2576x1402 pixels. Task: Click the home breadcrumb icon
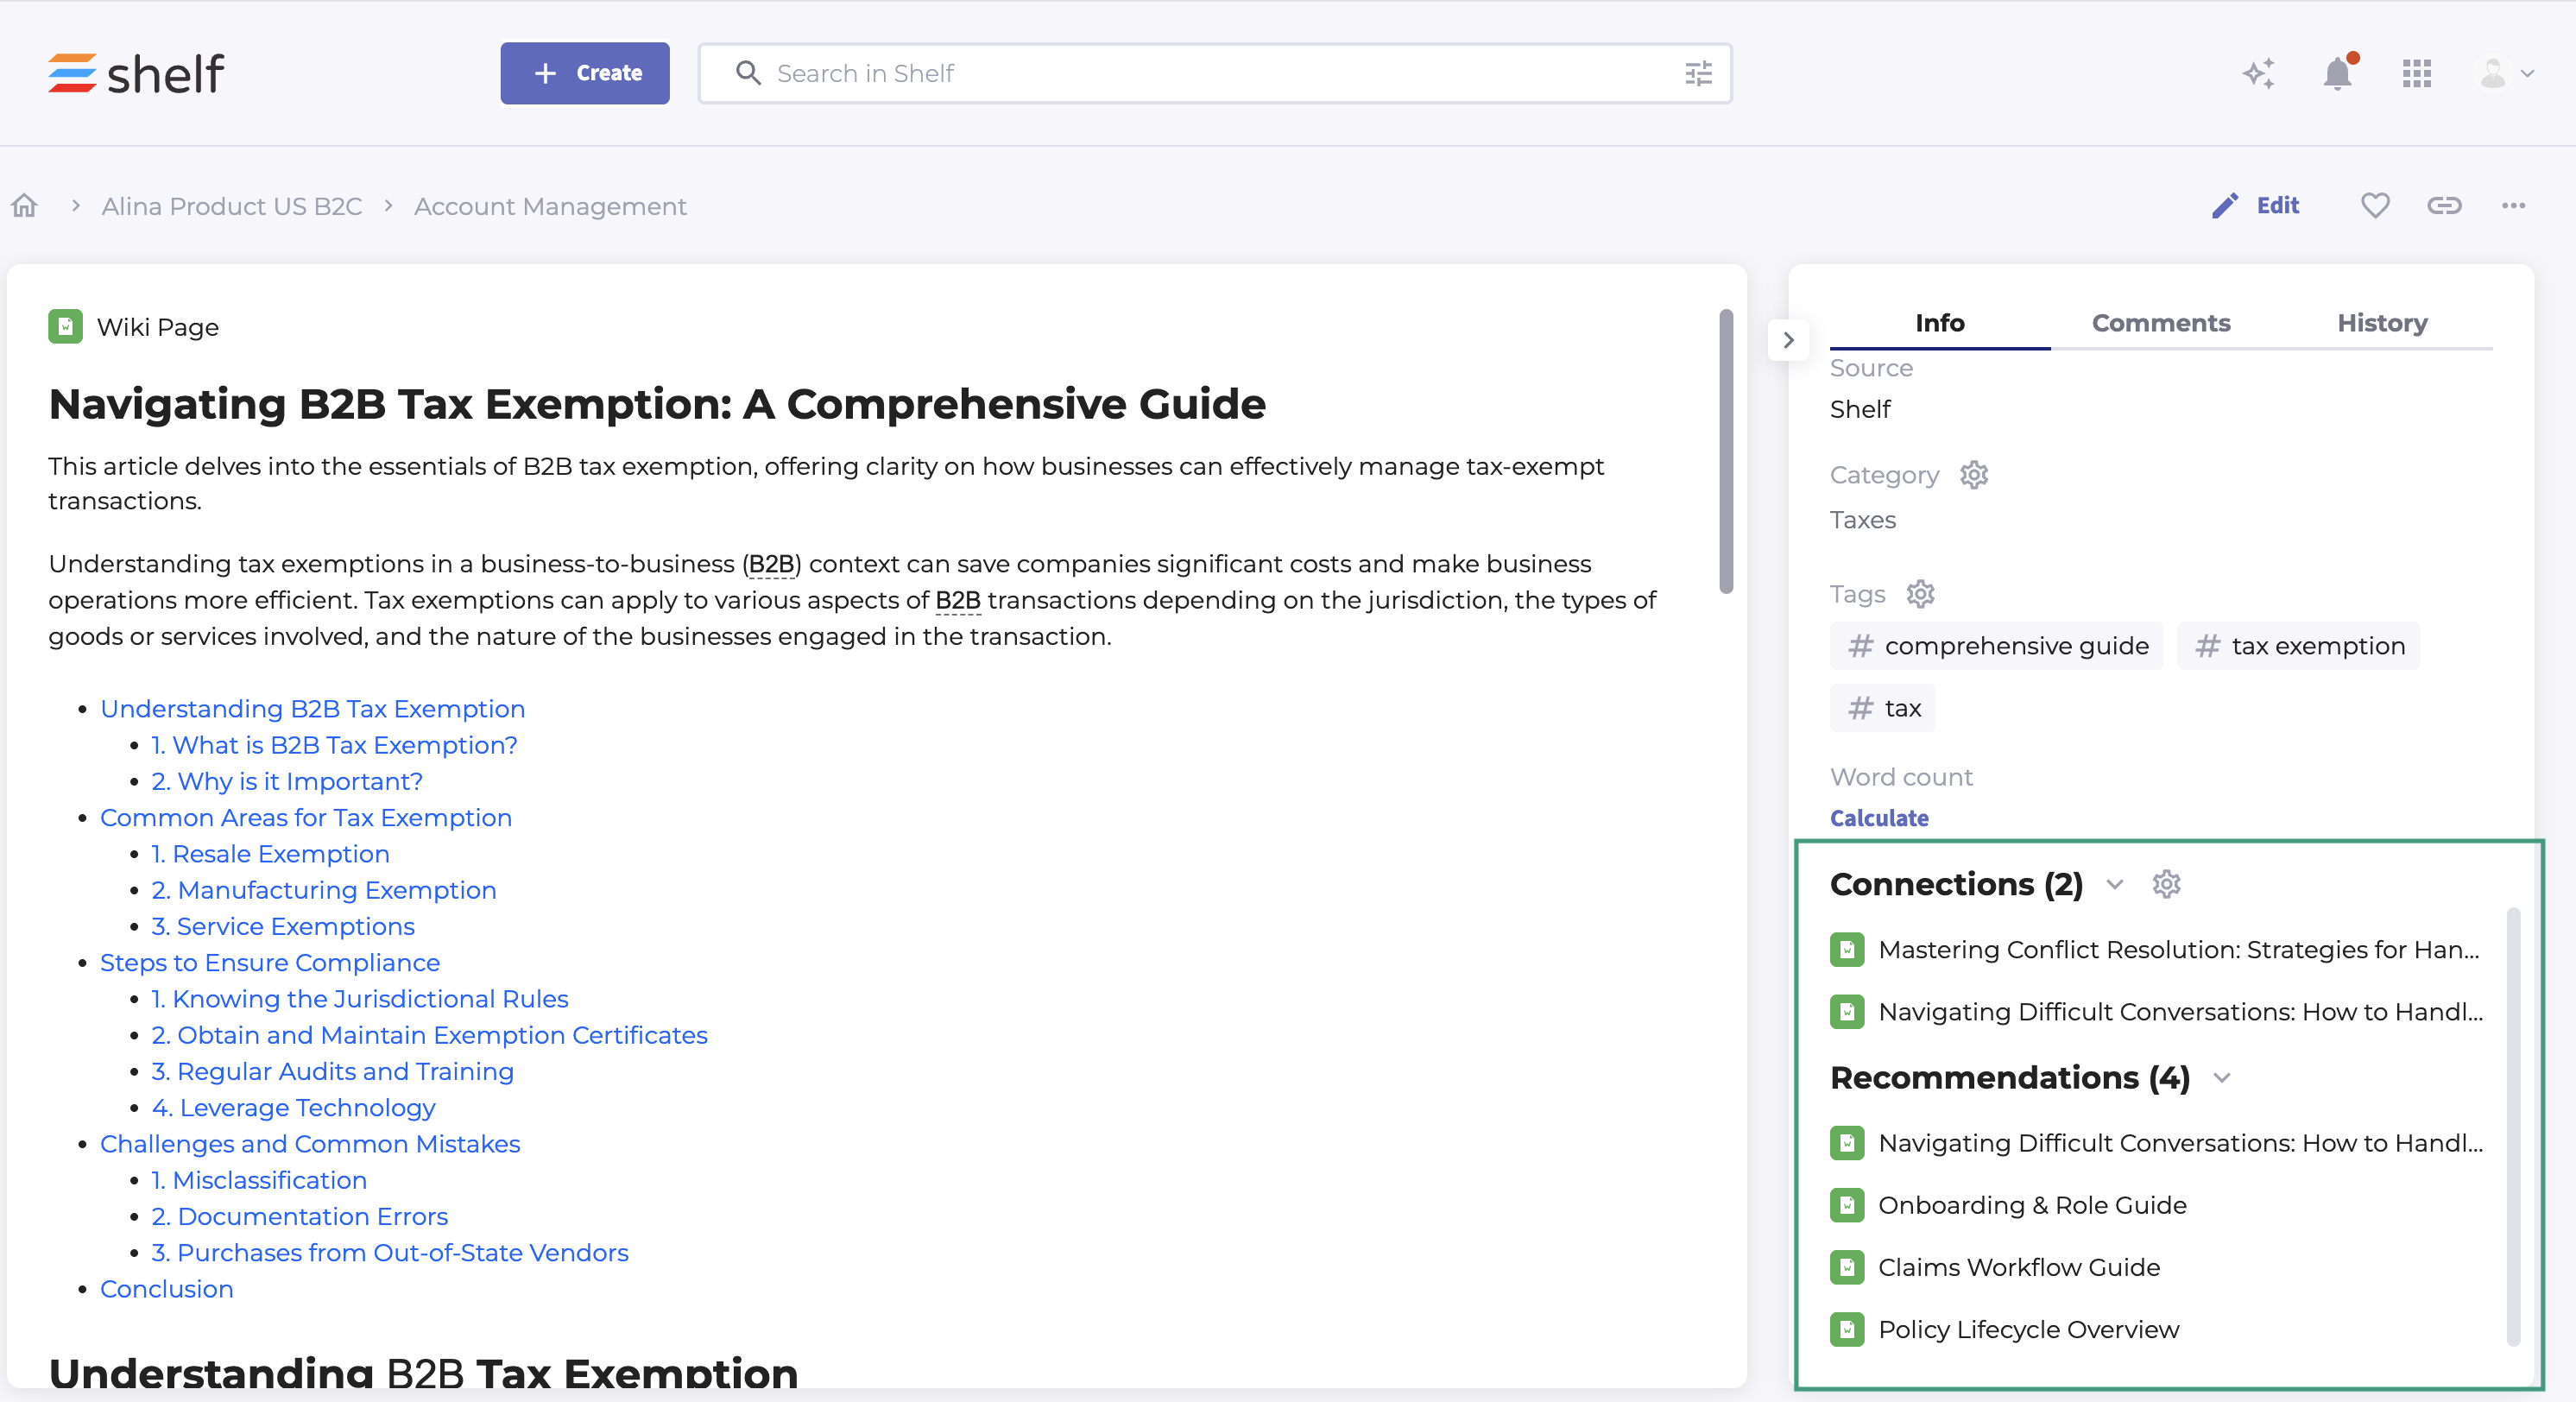[25, 206]
